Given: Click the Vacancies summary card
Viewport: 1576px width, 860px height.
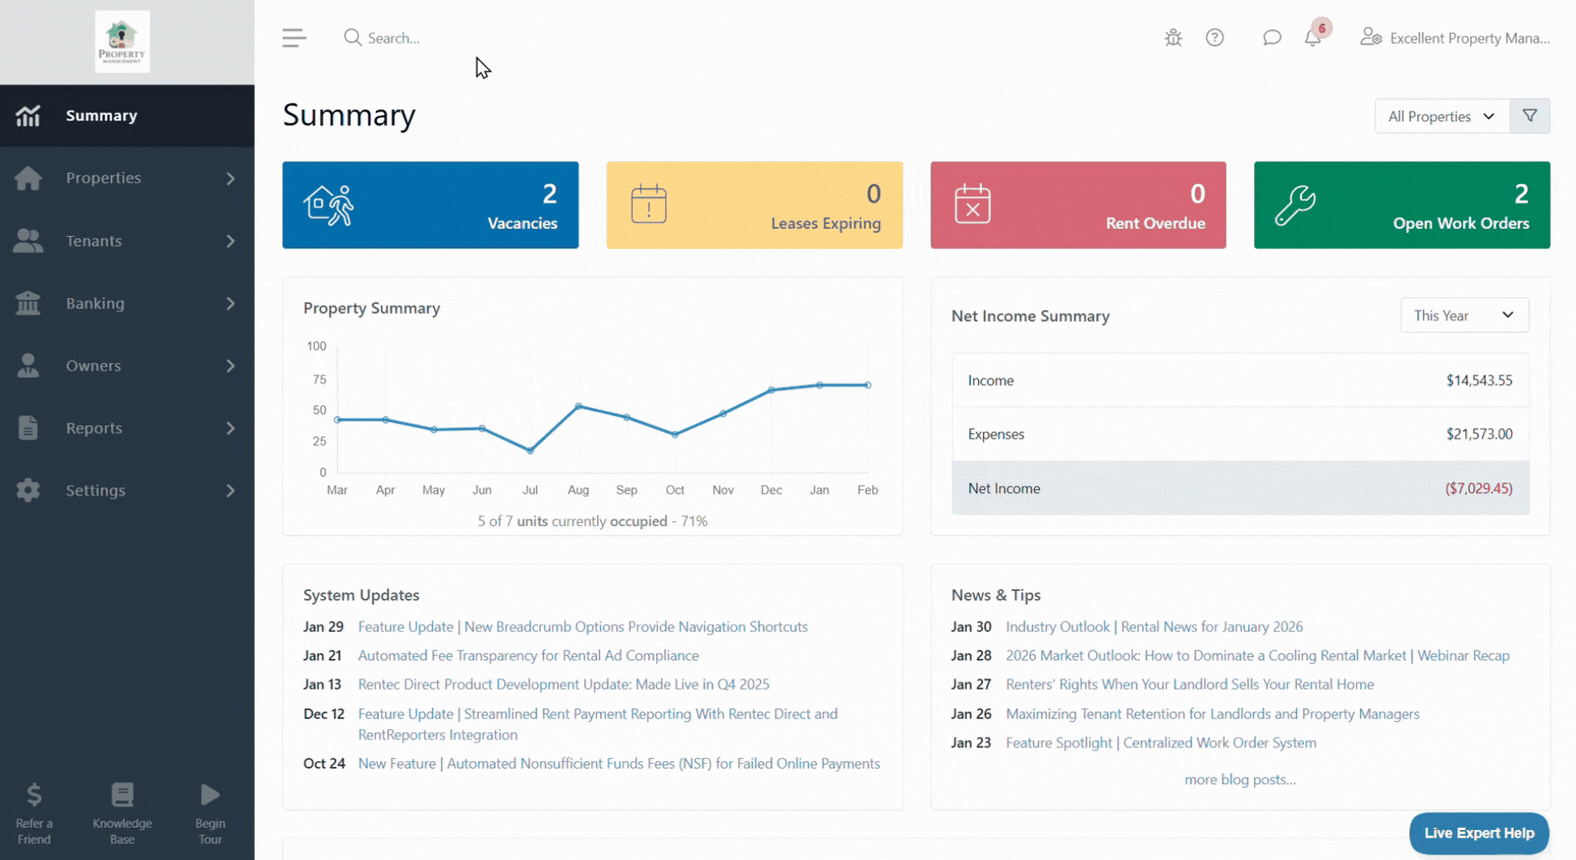Looking at the screenshot, I should point(430,205).
